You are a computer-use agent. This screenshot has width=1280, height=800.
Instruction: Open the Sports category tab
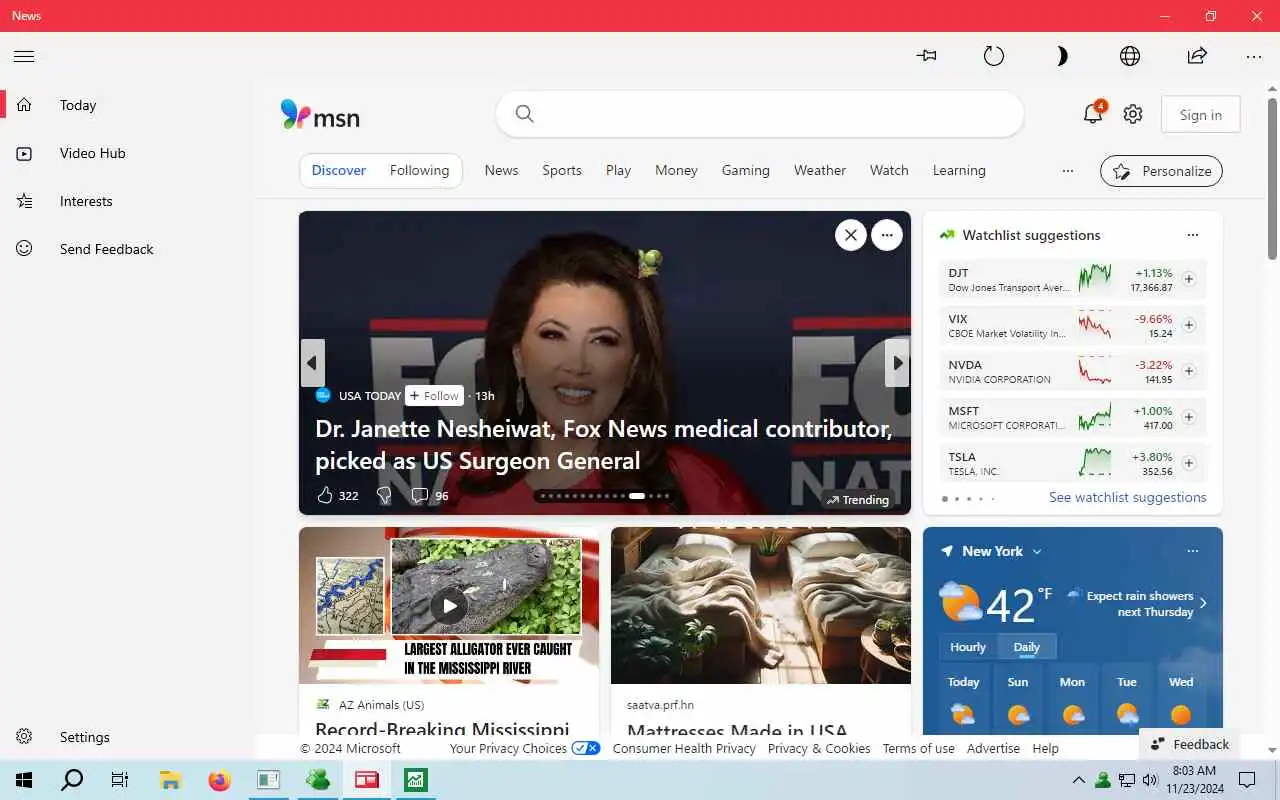[x=562, y=170]
